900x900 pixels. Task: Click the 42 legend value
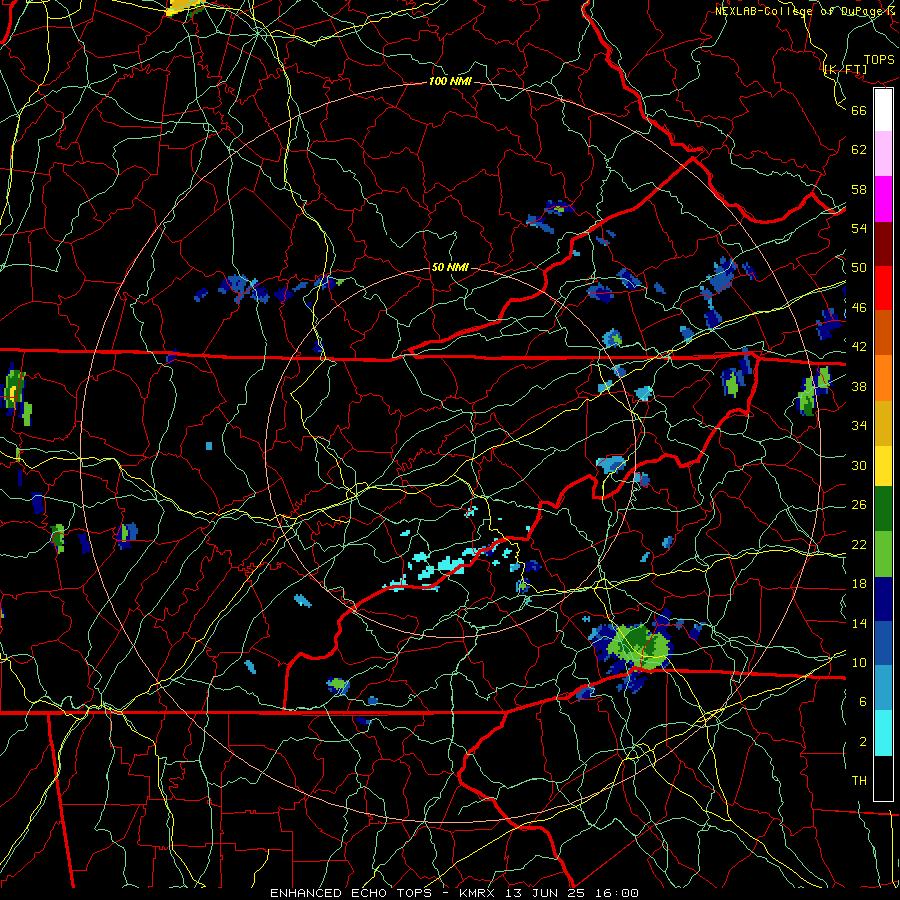coord(859,347)
